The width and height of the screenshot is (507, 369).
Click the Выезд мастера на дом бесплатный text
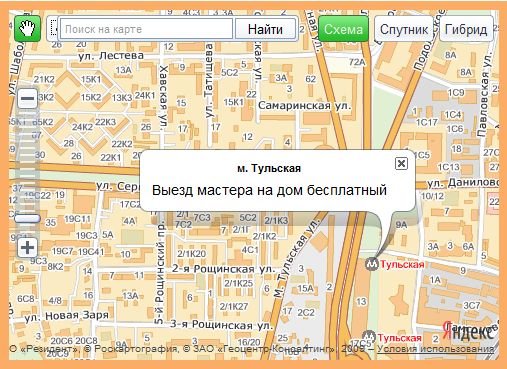click(269, 190)
